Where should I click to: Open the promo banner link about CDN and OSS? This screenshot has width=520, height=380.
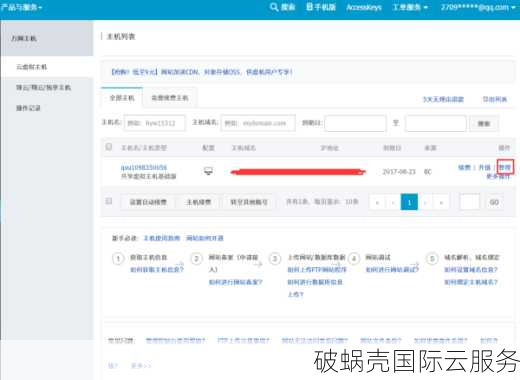(x=202, y=72)
